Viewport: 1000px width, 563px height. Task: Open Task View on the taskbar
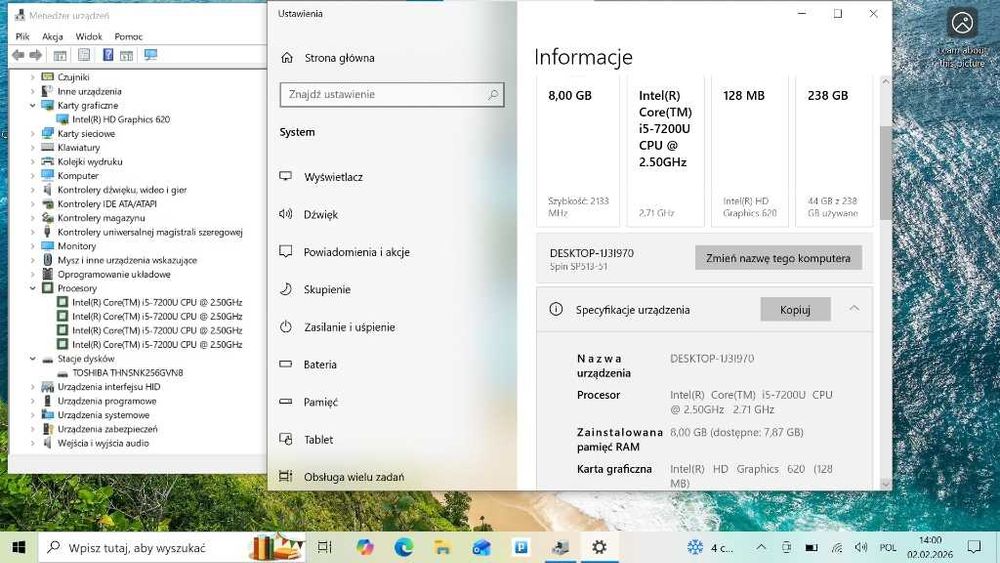tap(325, 548)
